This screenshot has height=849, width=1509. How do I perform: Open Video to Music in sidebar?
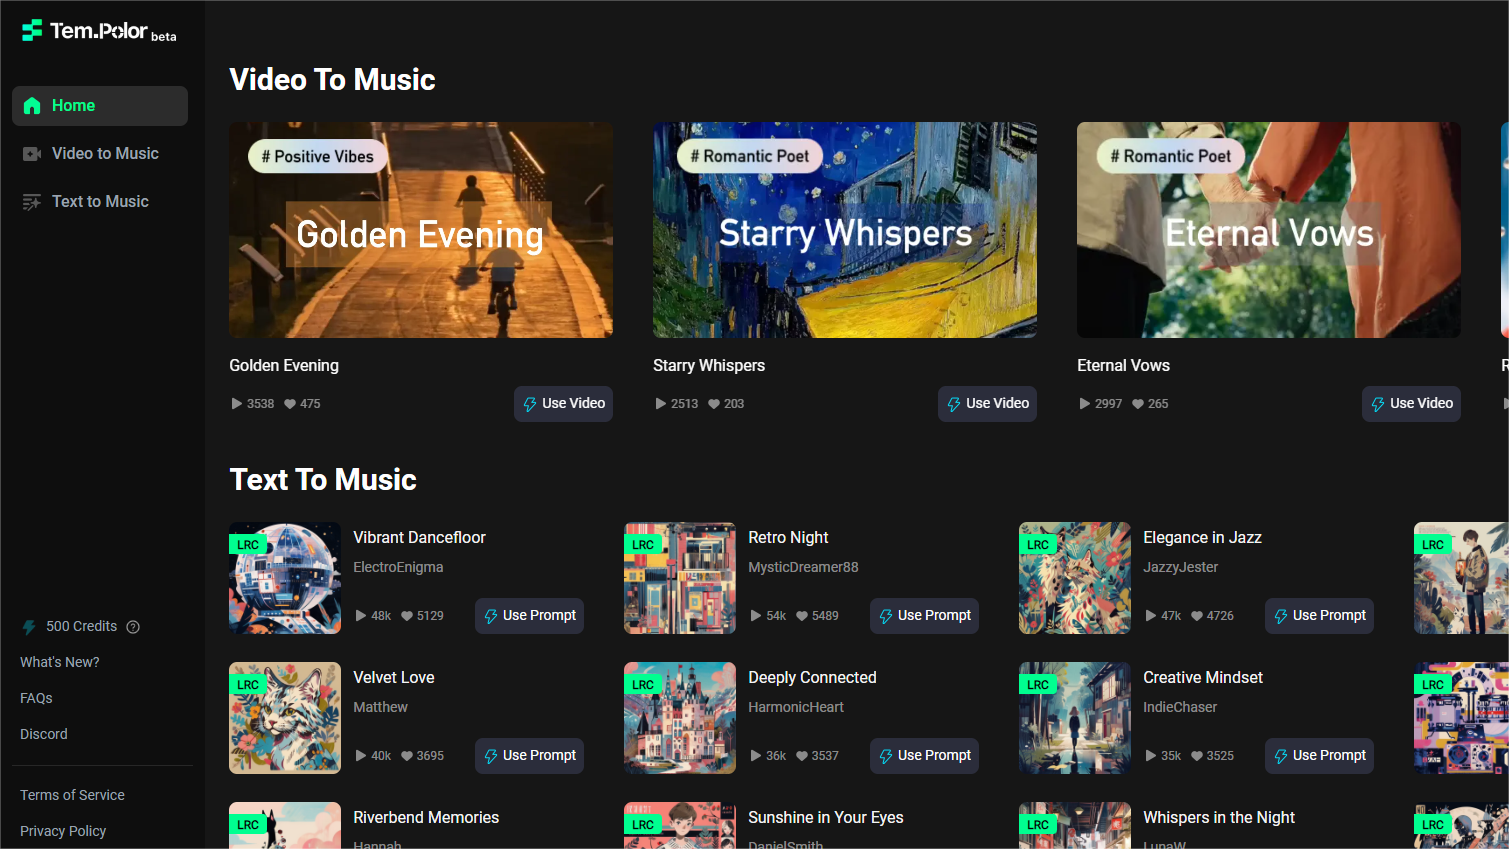pos(100,154)
